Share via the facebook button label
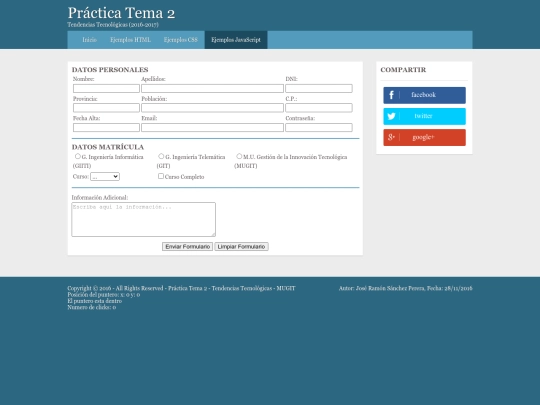This screenshot has height=405, width=540. coord(424,95)
